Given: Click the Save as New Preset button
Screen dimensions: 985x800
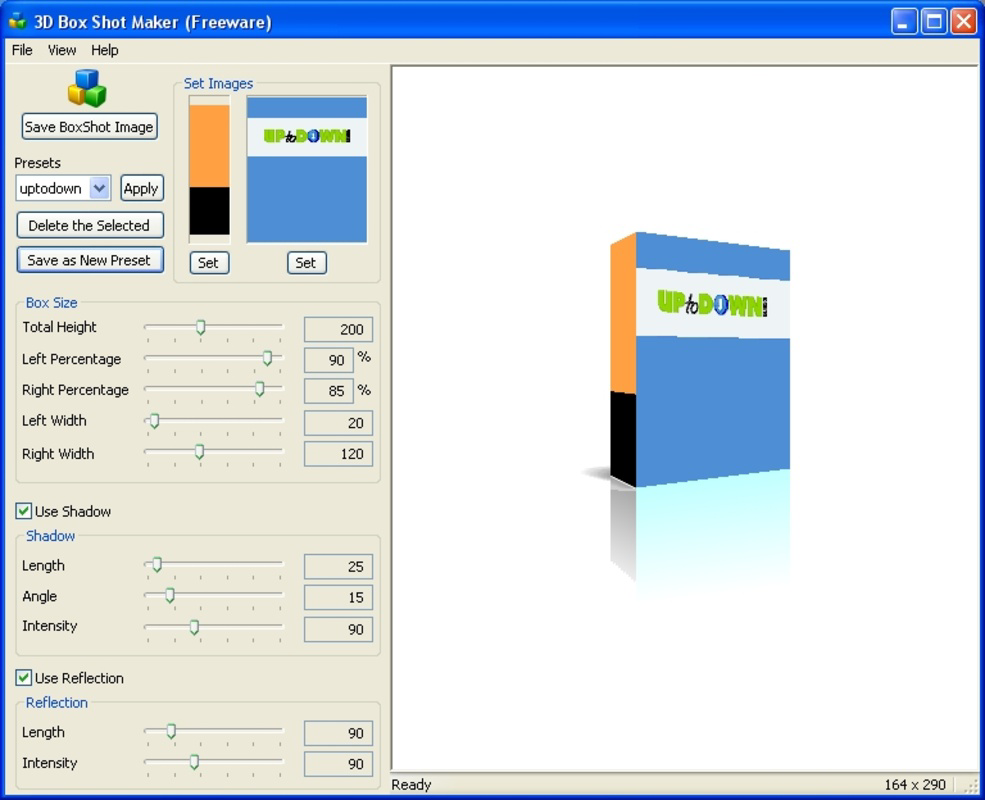Looking at the screenshot, I should point(89,260).
